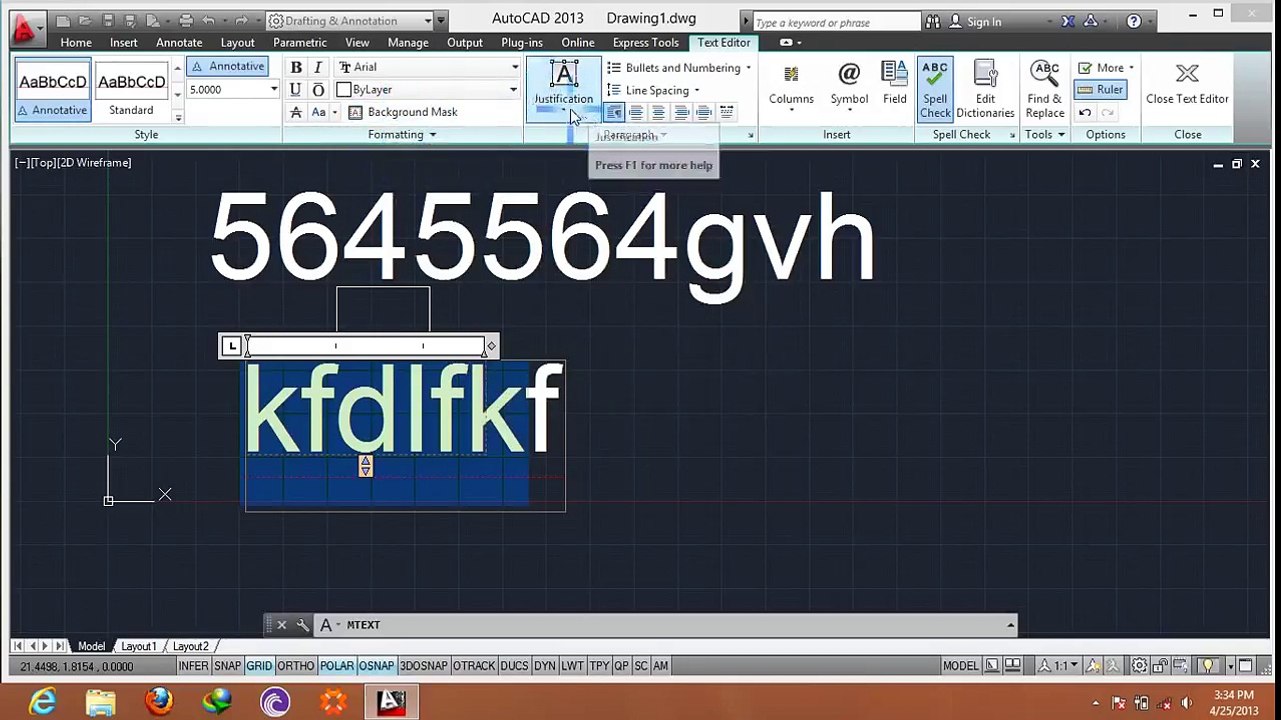Click the Help question mark icon
Viewport: 1281px width, 720px height.
point(1134,22)
